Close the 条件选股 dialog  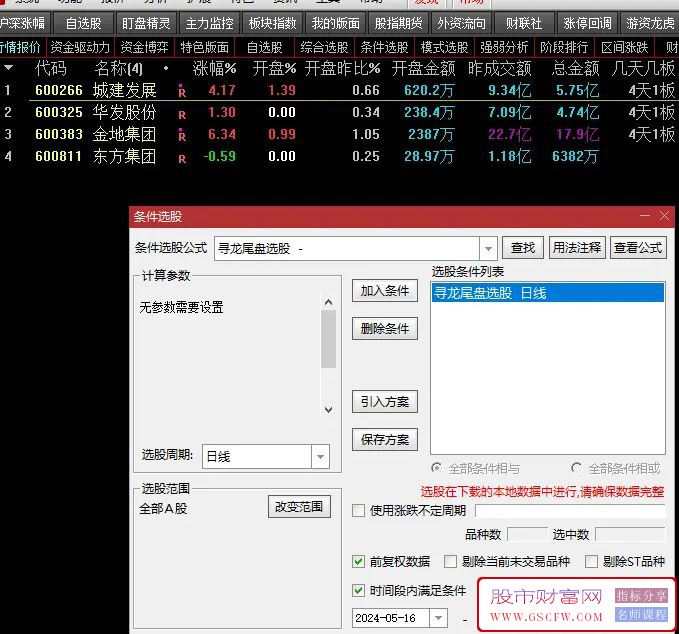coord(664,216)
